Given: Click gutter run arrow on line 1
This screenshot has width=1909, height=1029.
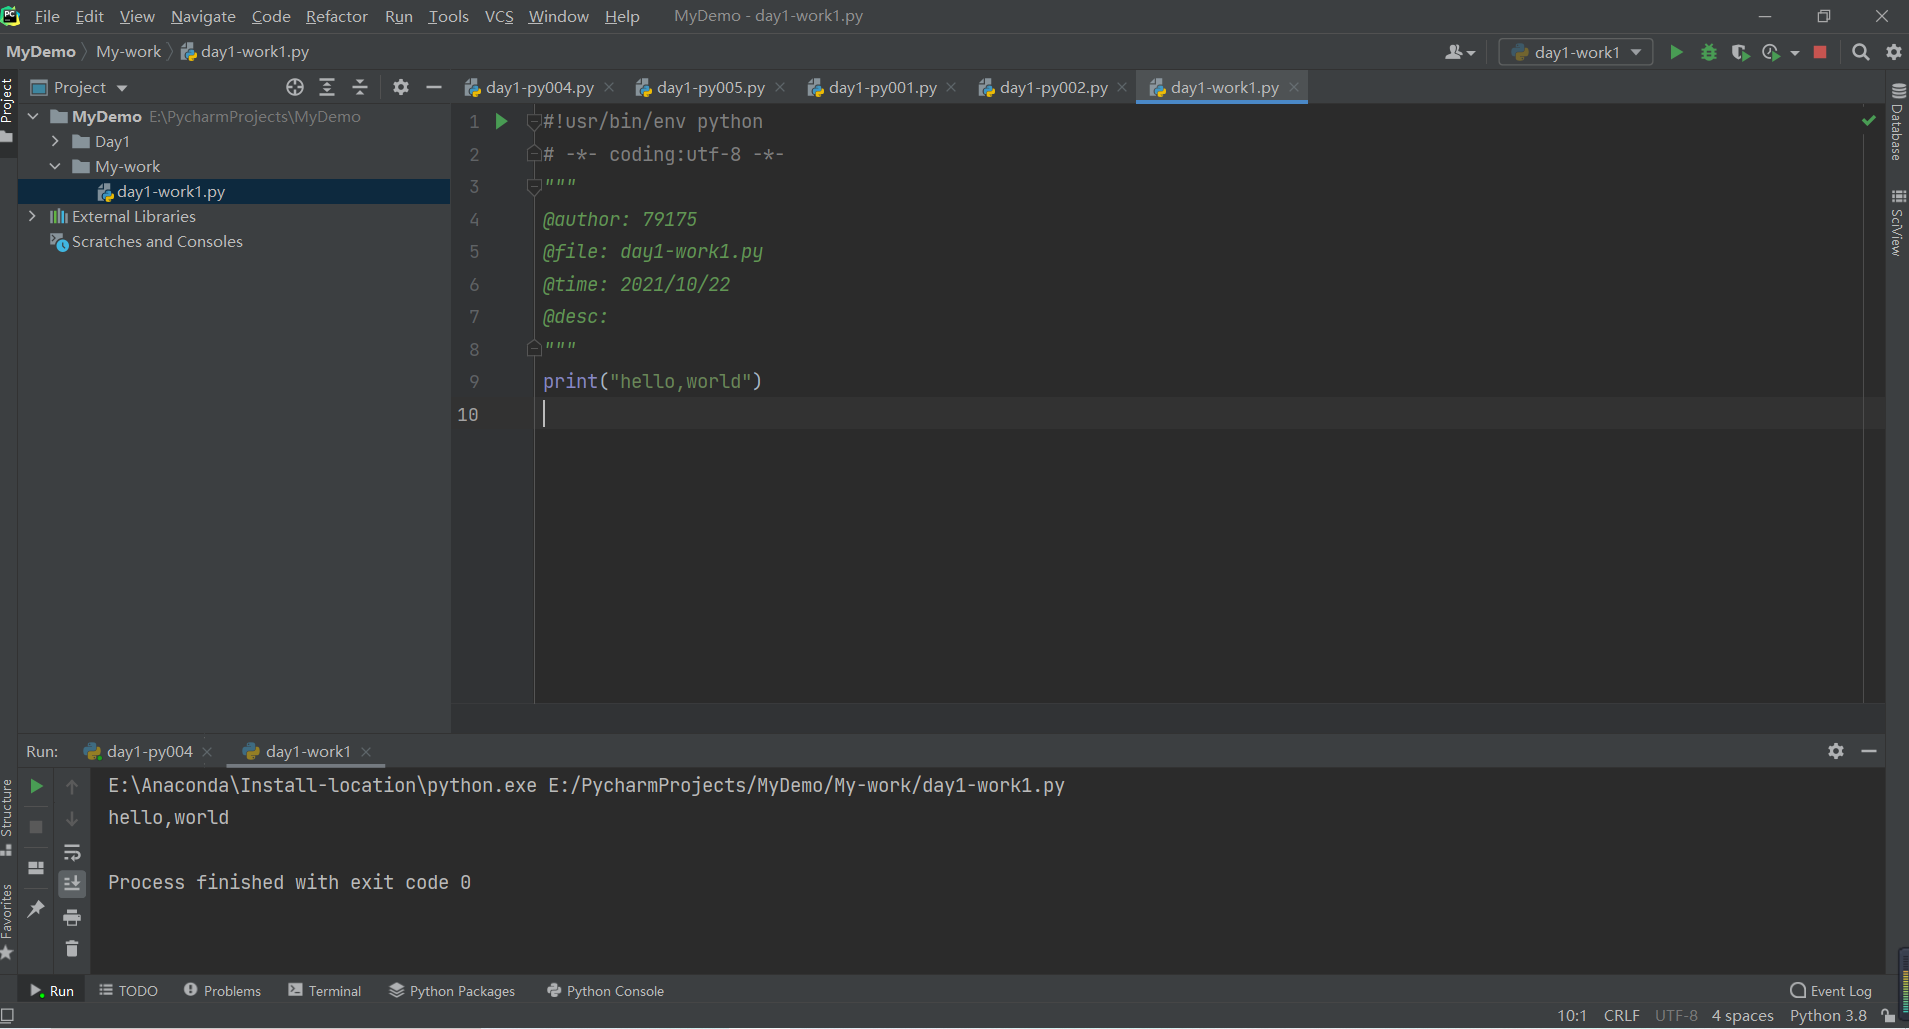Looking at the screenshot, I should pyautogui.click(x=502, y=121).
